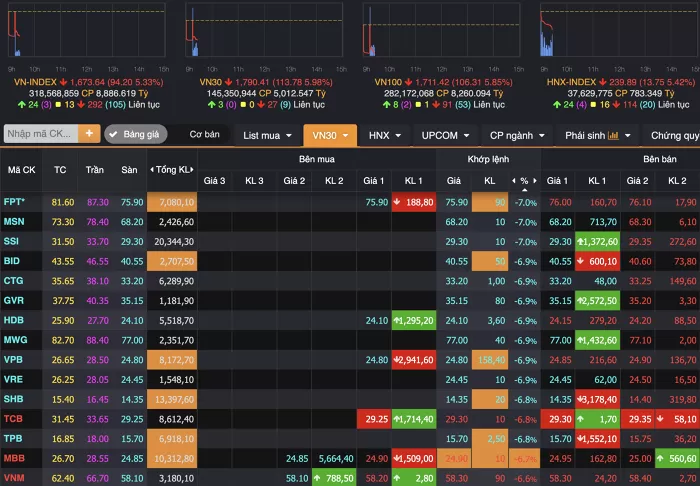Click the FPT stock symbol
The height and width of the screenshot is (486, 700).
(16, 202)
